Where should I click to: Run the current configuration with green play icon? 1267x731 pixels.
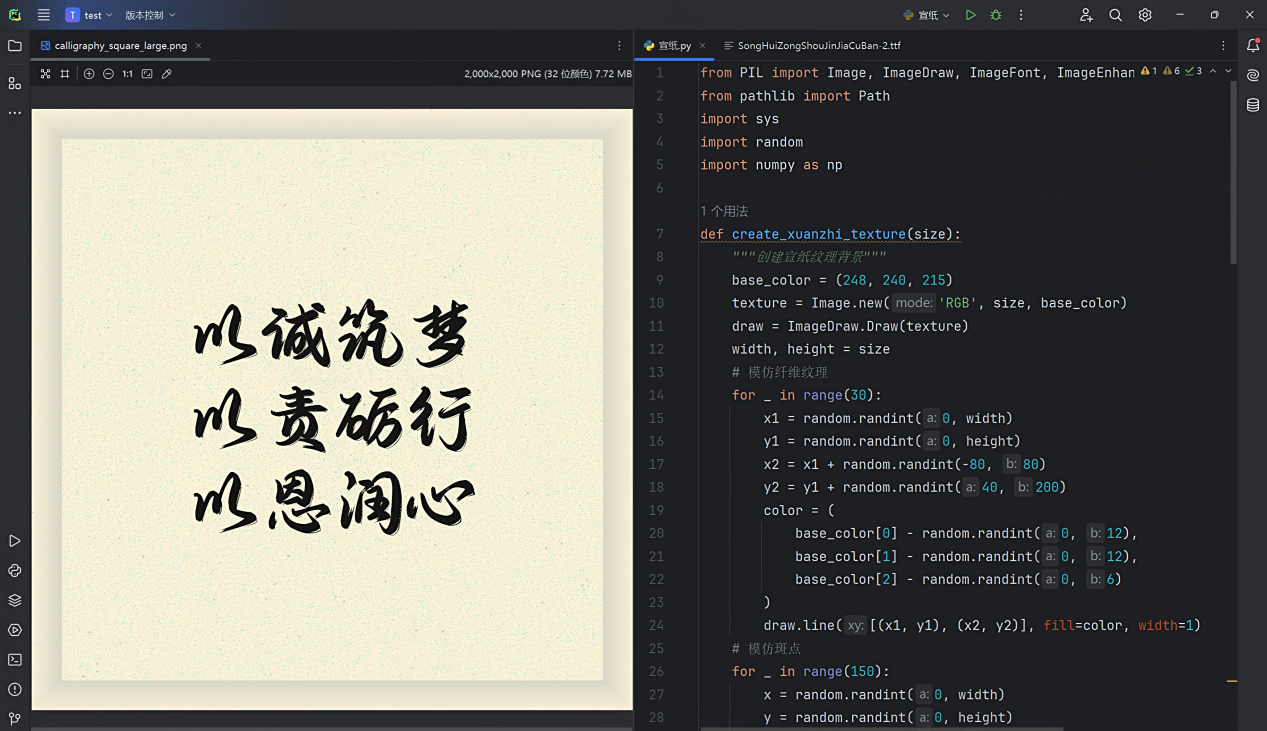970,15
